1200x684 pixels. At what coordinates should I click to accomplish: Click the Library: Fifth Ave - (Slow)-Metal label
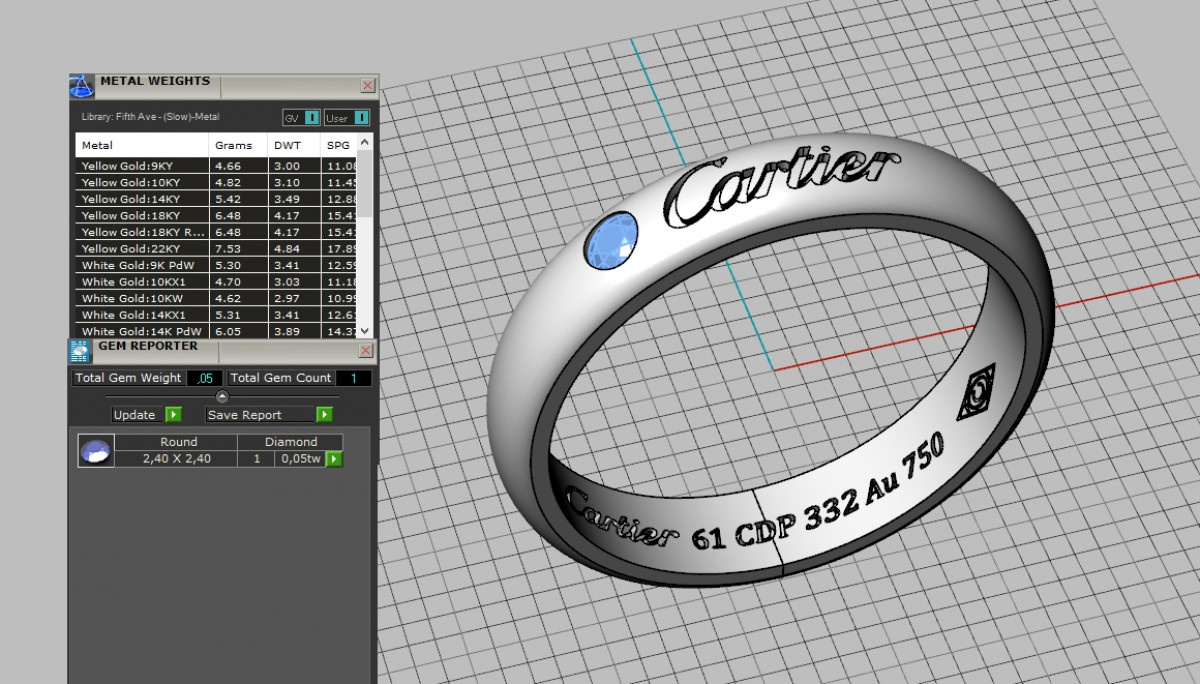tap(150, 117)
